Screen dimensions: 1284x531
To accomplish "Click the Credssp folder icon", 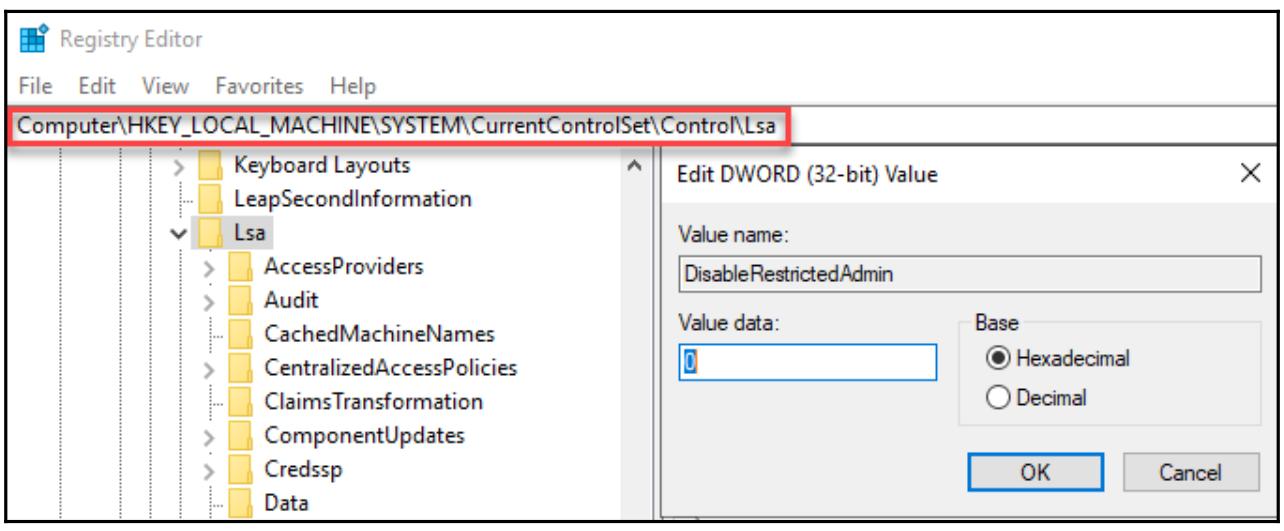I will (x=241, y=469).
